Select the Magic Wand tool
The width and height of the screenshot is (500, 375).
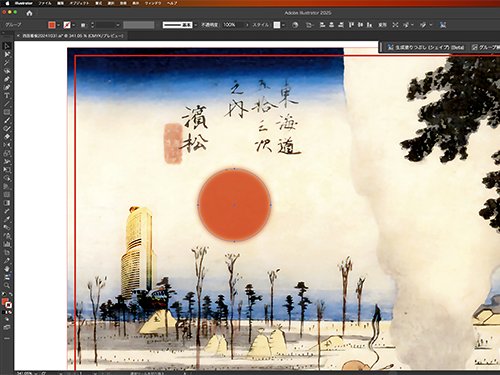7,63
